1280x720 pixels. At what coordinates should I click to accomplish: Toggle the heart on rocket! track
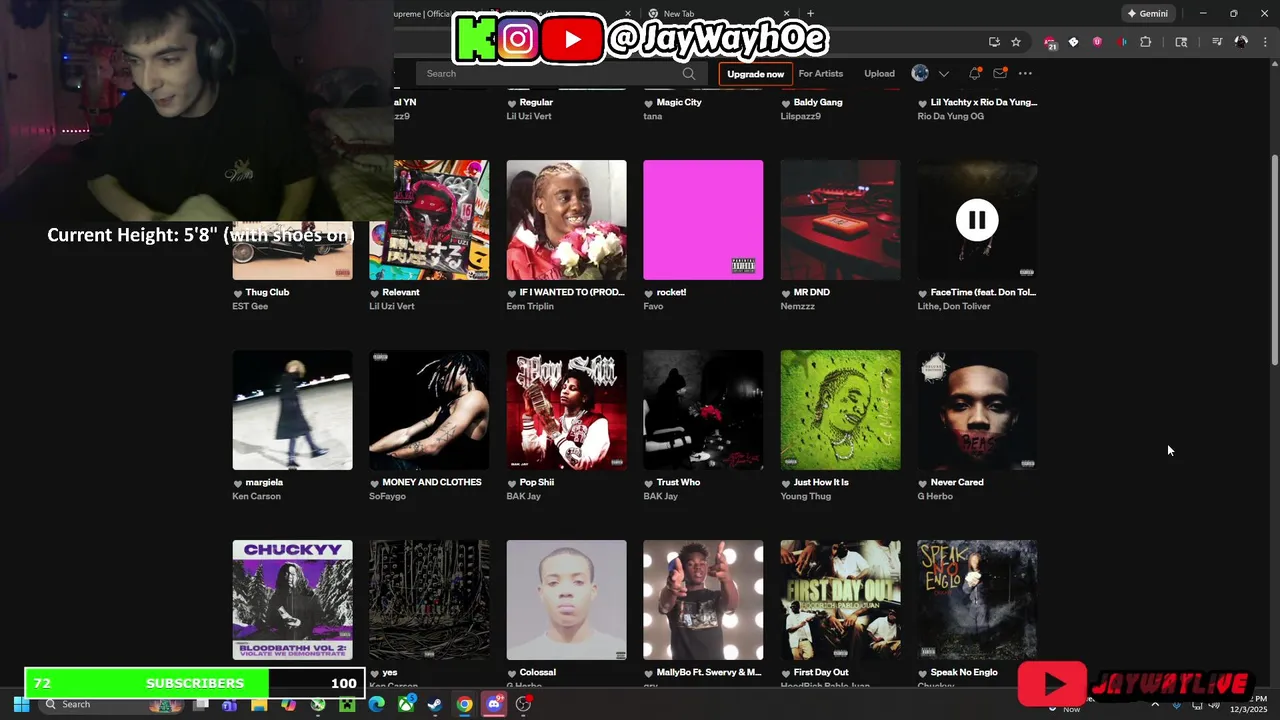click(649, 293)
